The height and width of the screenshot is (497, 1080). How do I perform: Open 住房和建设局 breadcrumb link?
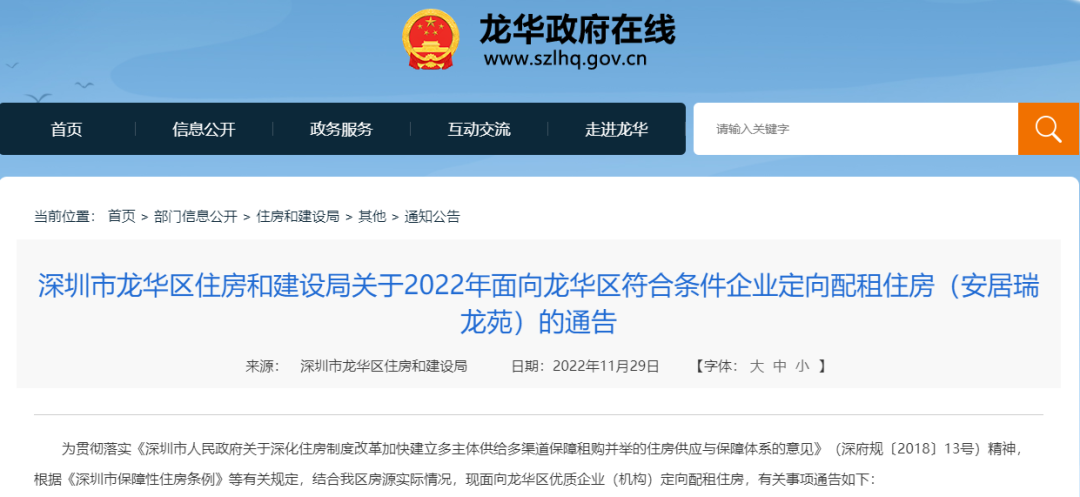[298, 217]
